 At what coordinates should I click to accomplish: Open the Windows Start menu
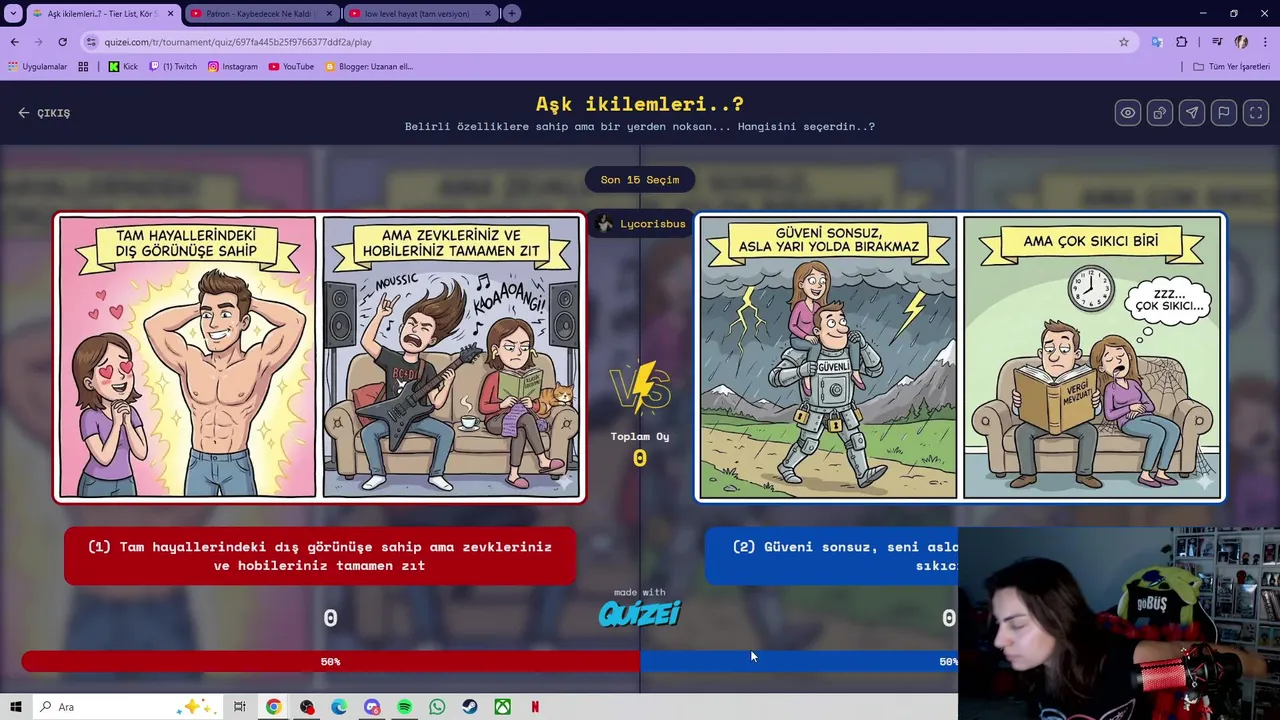[x=15, y=707]
